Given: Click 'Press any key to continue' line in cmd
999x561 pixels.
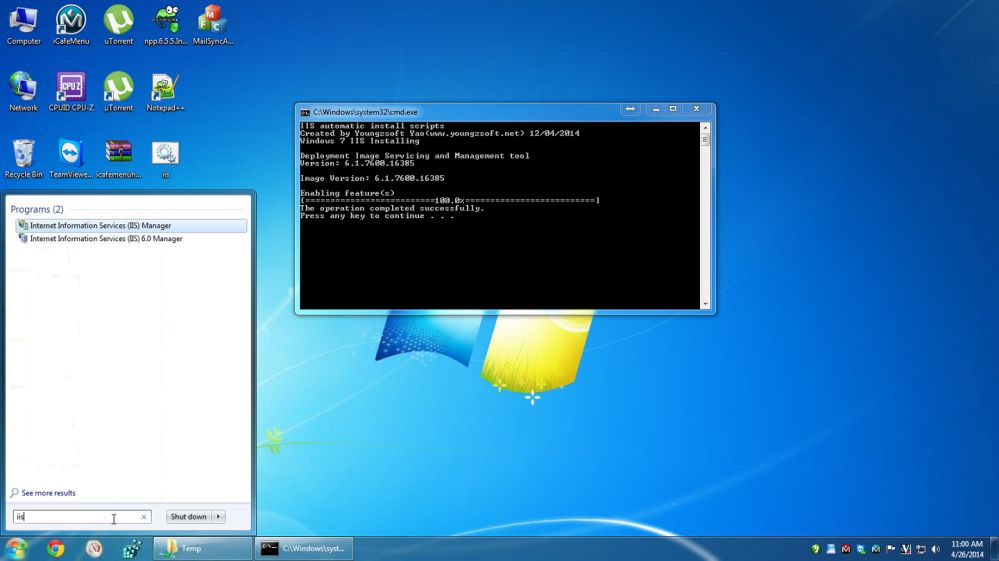Looking at the screenshot, I should click(377, 216).
